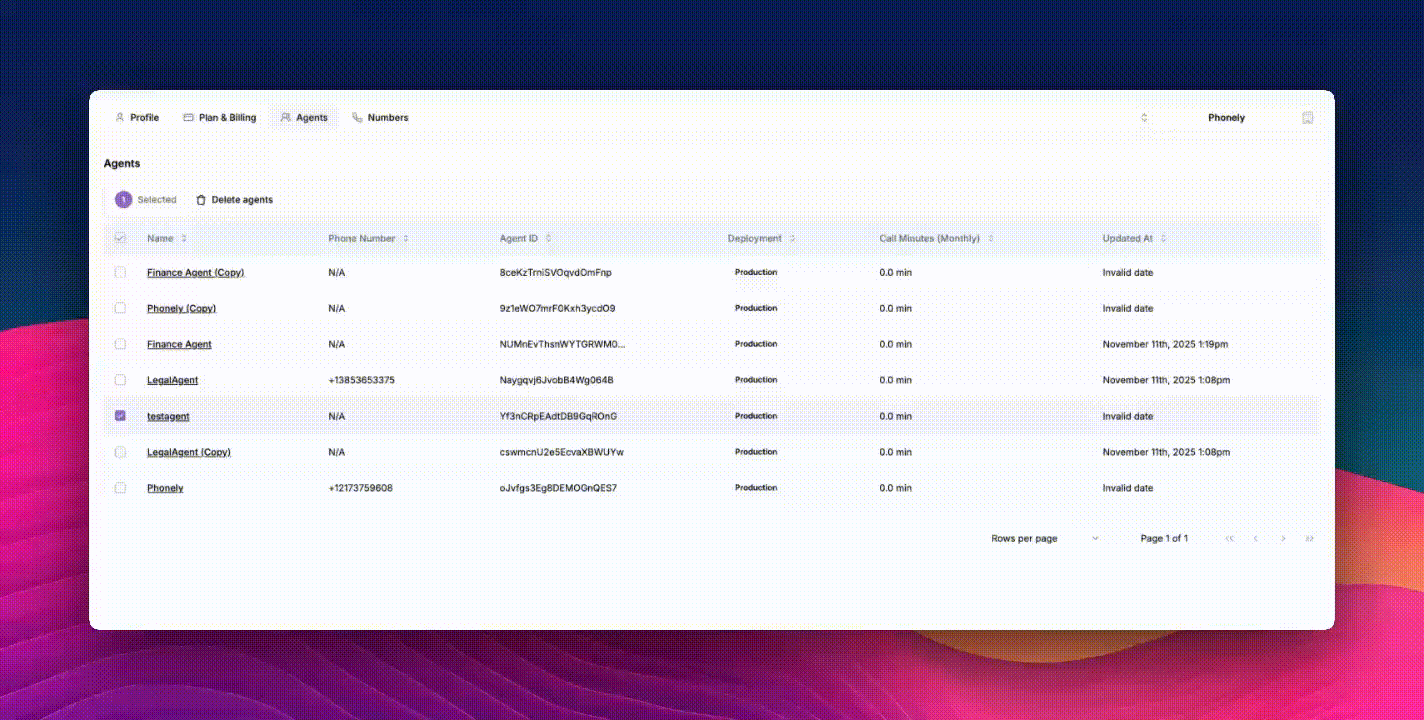
Task: Sort the table by Updated At
Action: tap(1135, 239)
